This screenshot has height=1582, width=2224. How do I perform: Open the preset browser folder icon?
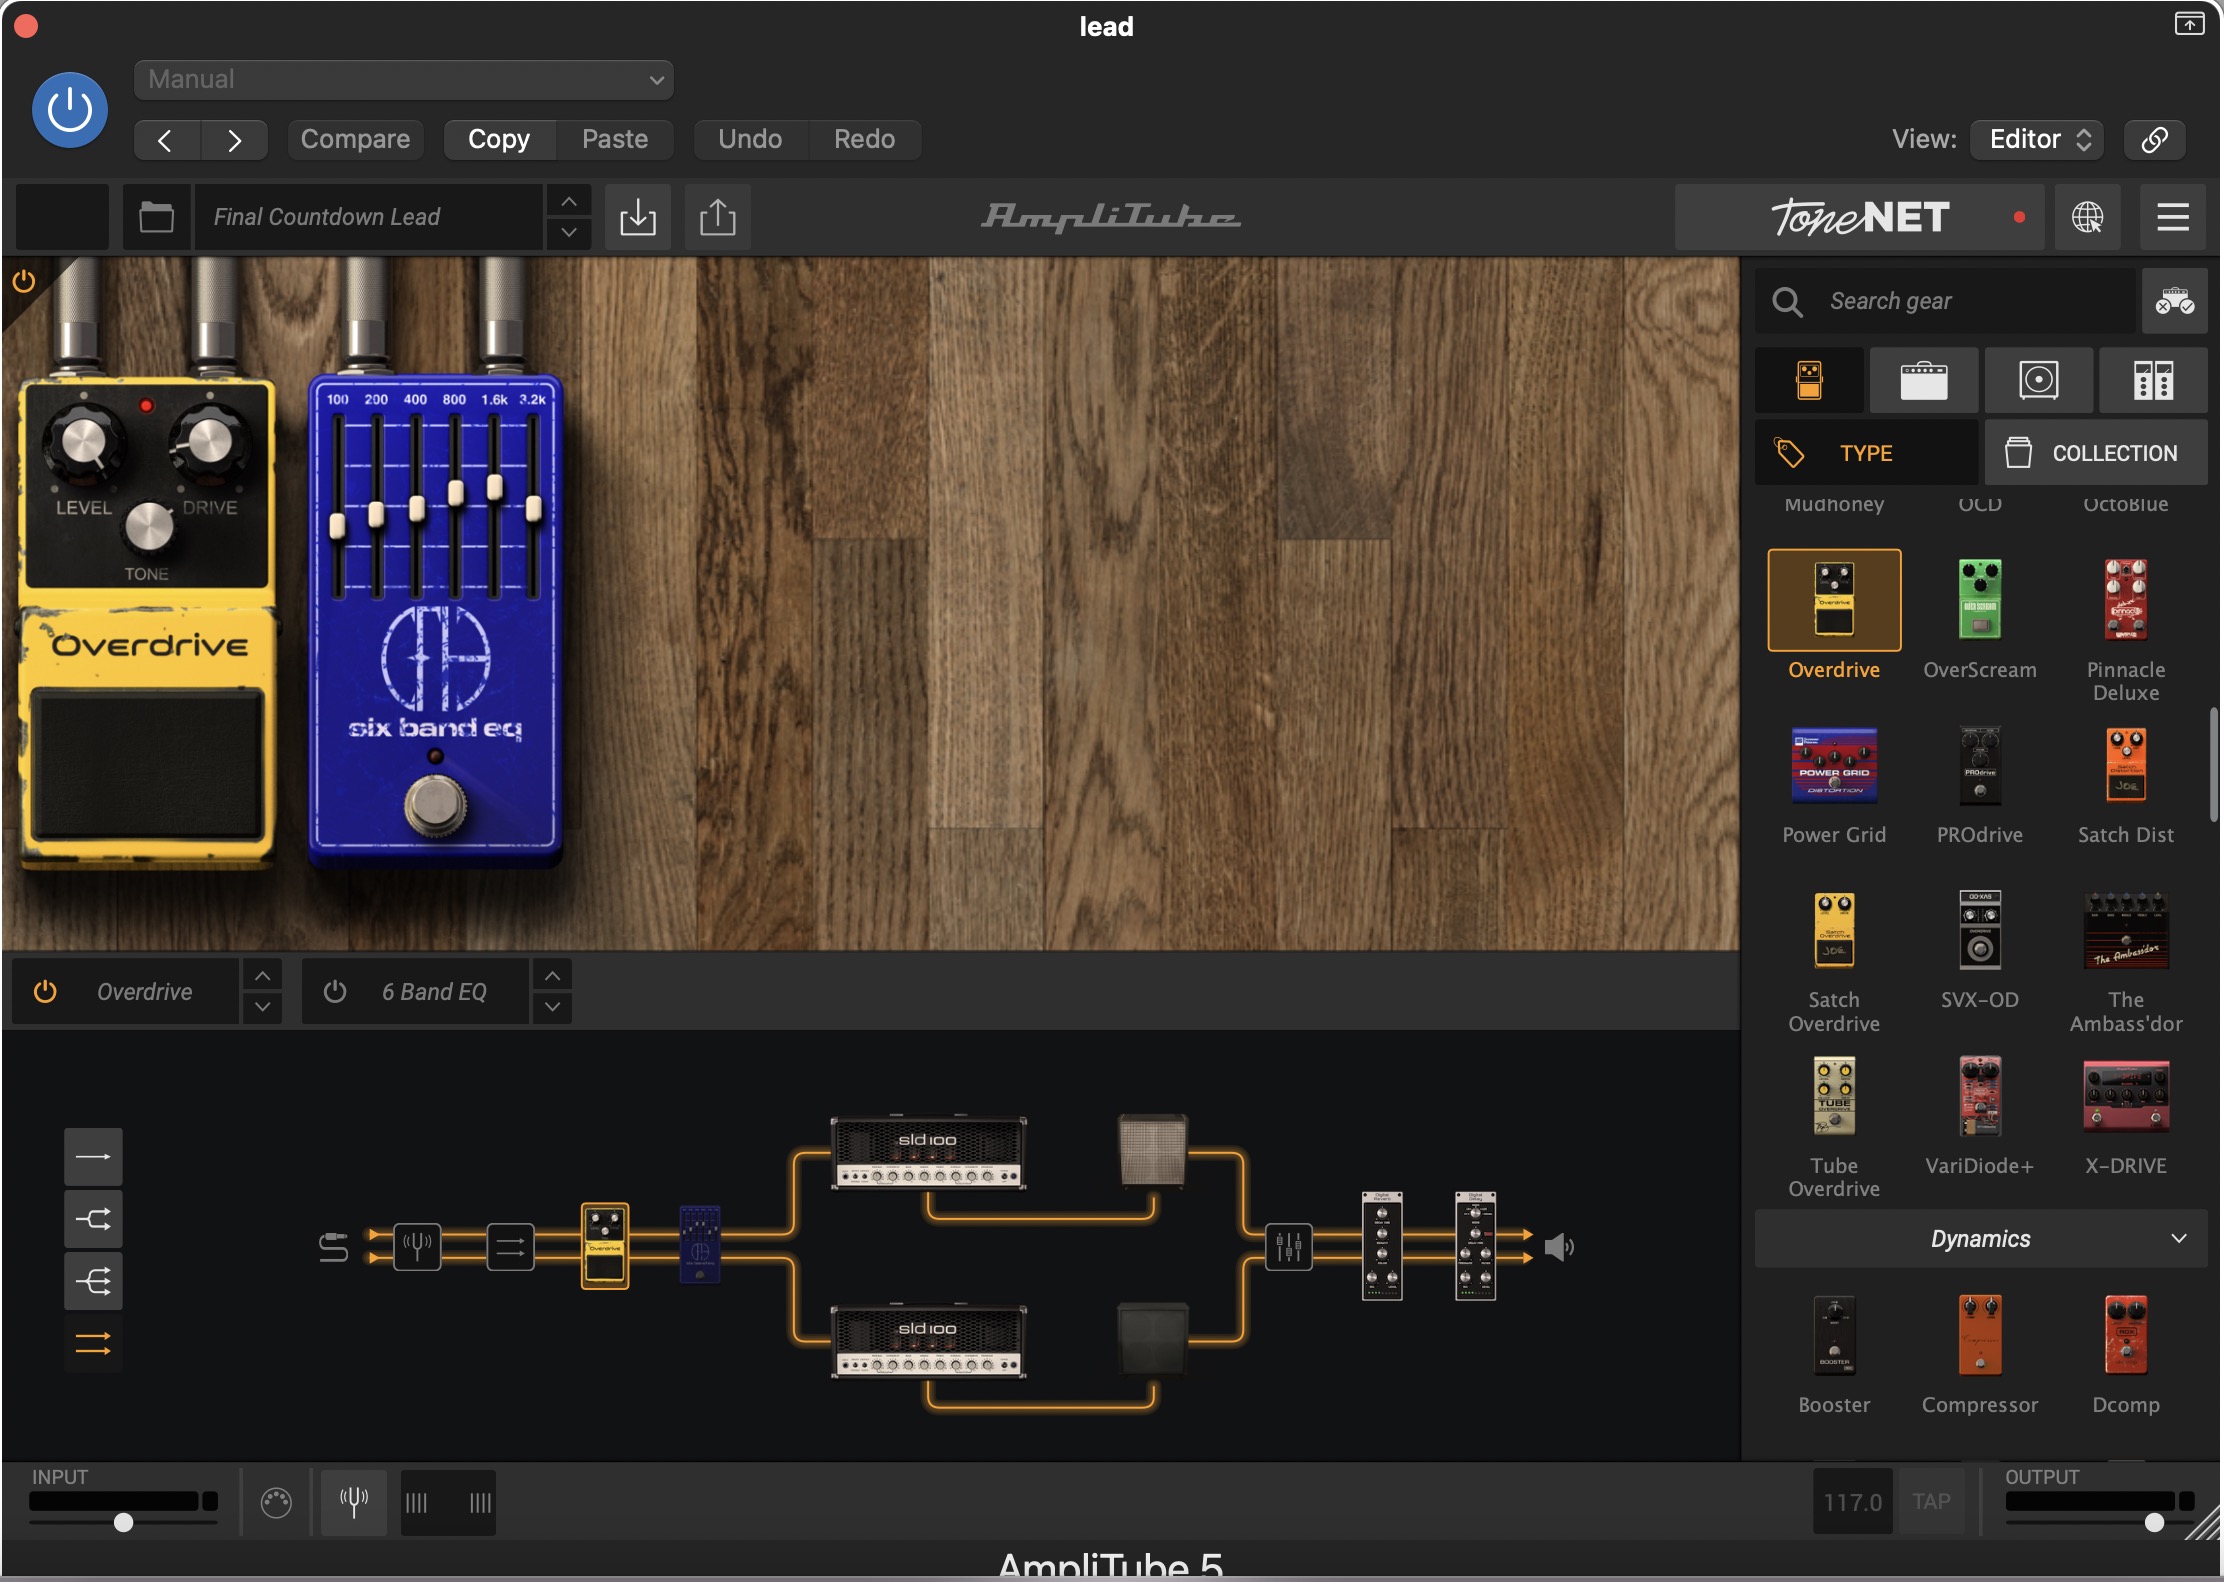(x=156, y=217)
